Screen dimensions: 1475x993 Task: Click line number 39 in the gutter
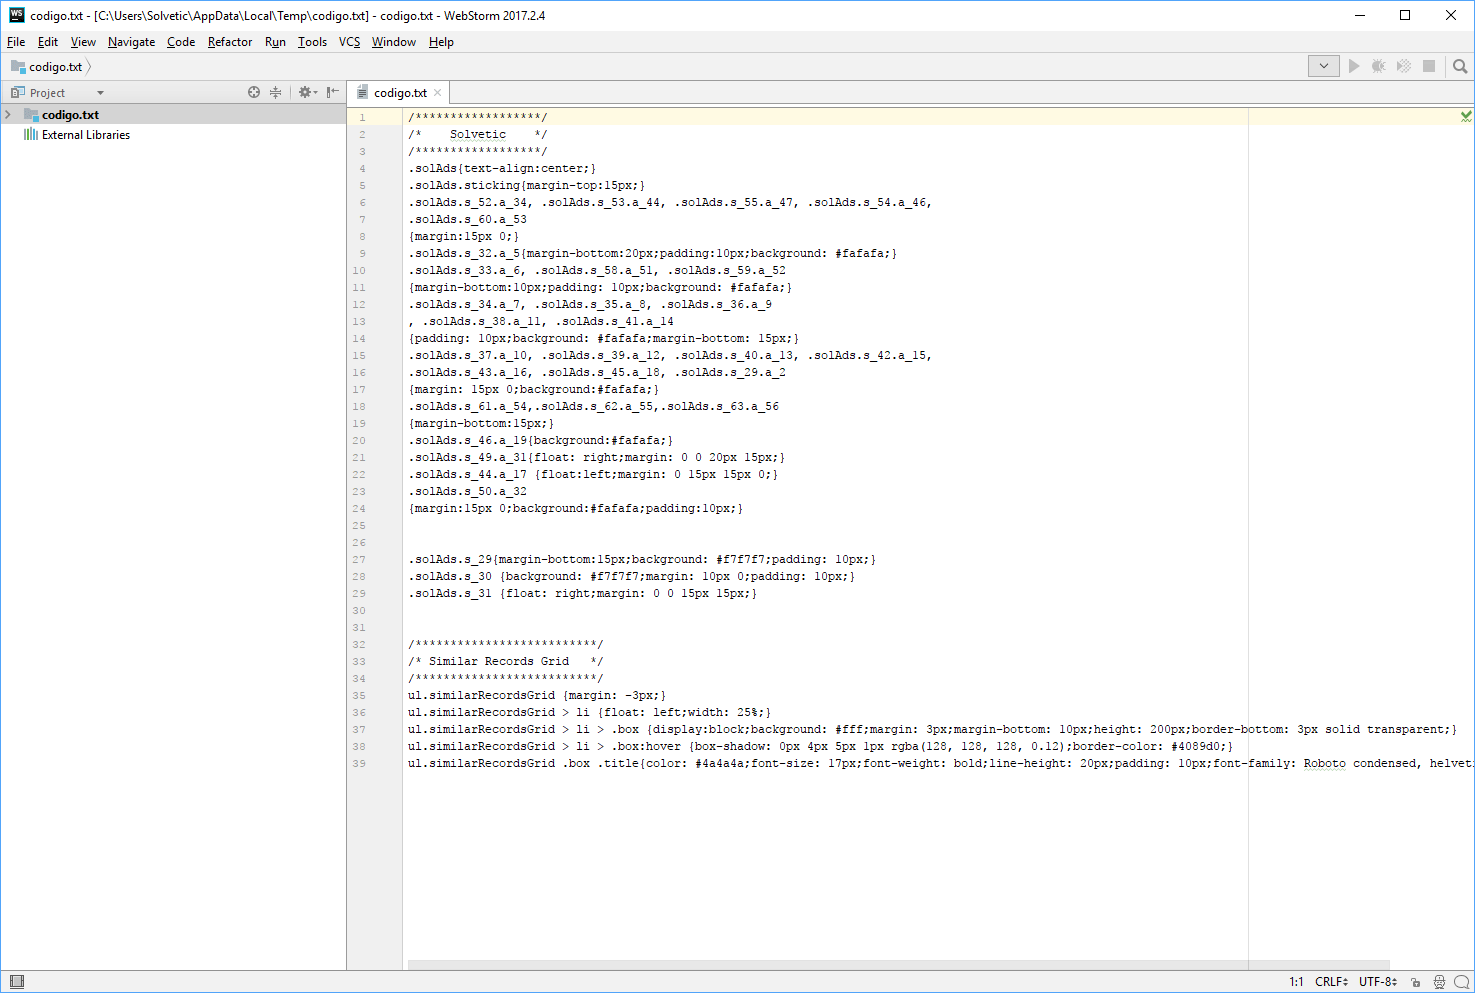click(359, 763)
